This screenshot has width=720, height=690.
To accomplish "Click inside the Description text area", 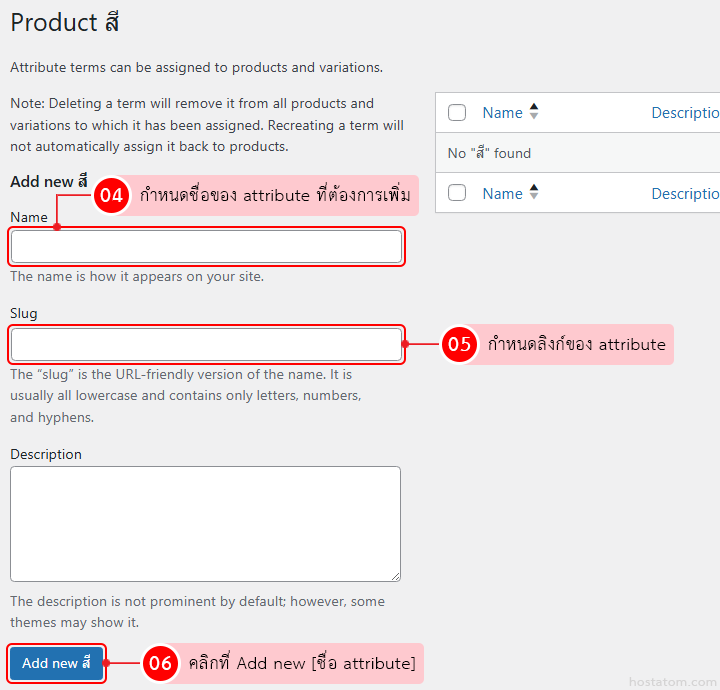I will coord(205,523).
